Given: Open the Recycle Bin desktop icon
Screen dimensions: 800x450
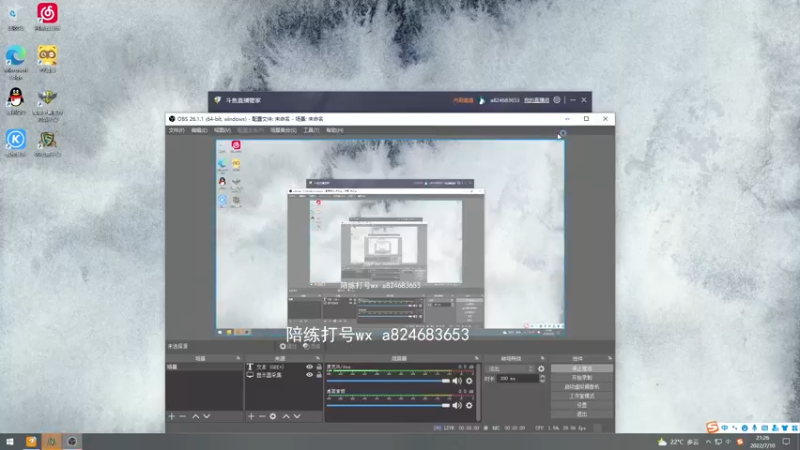Looking at the screenshot, I should point(16,17).
